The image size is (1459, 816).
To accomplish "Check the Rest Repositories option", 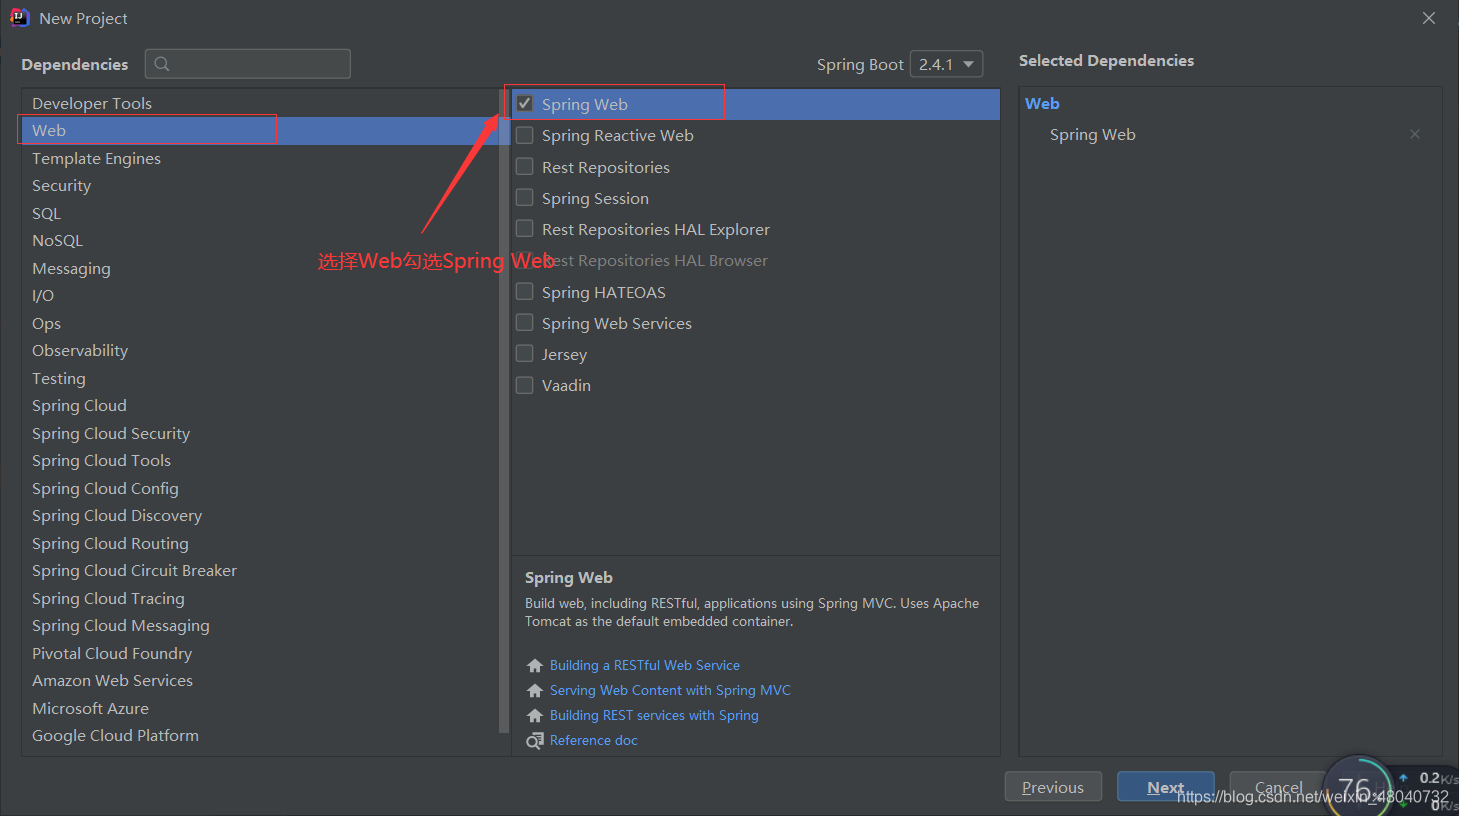I will 525,166.
